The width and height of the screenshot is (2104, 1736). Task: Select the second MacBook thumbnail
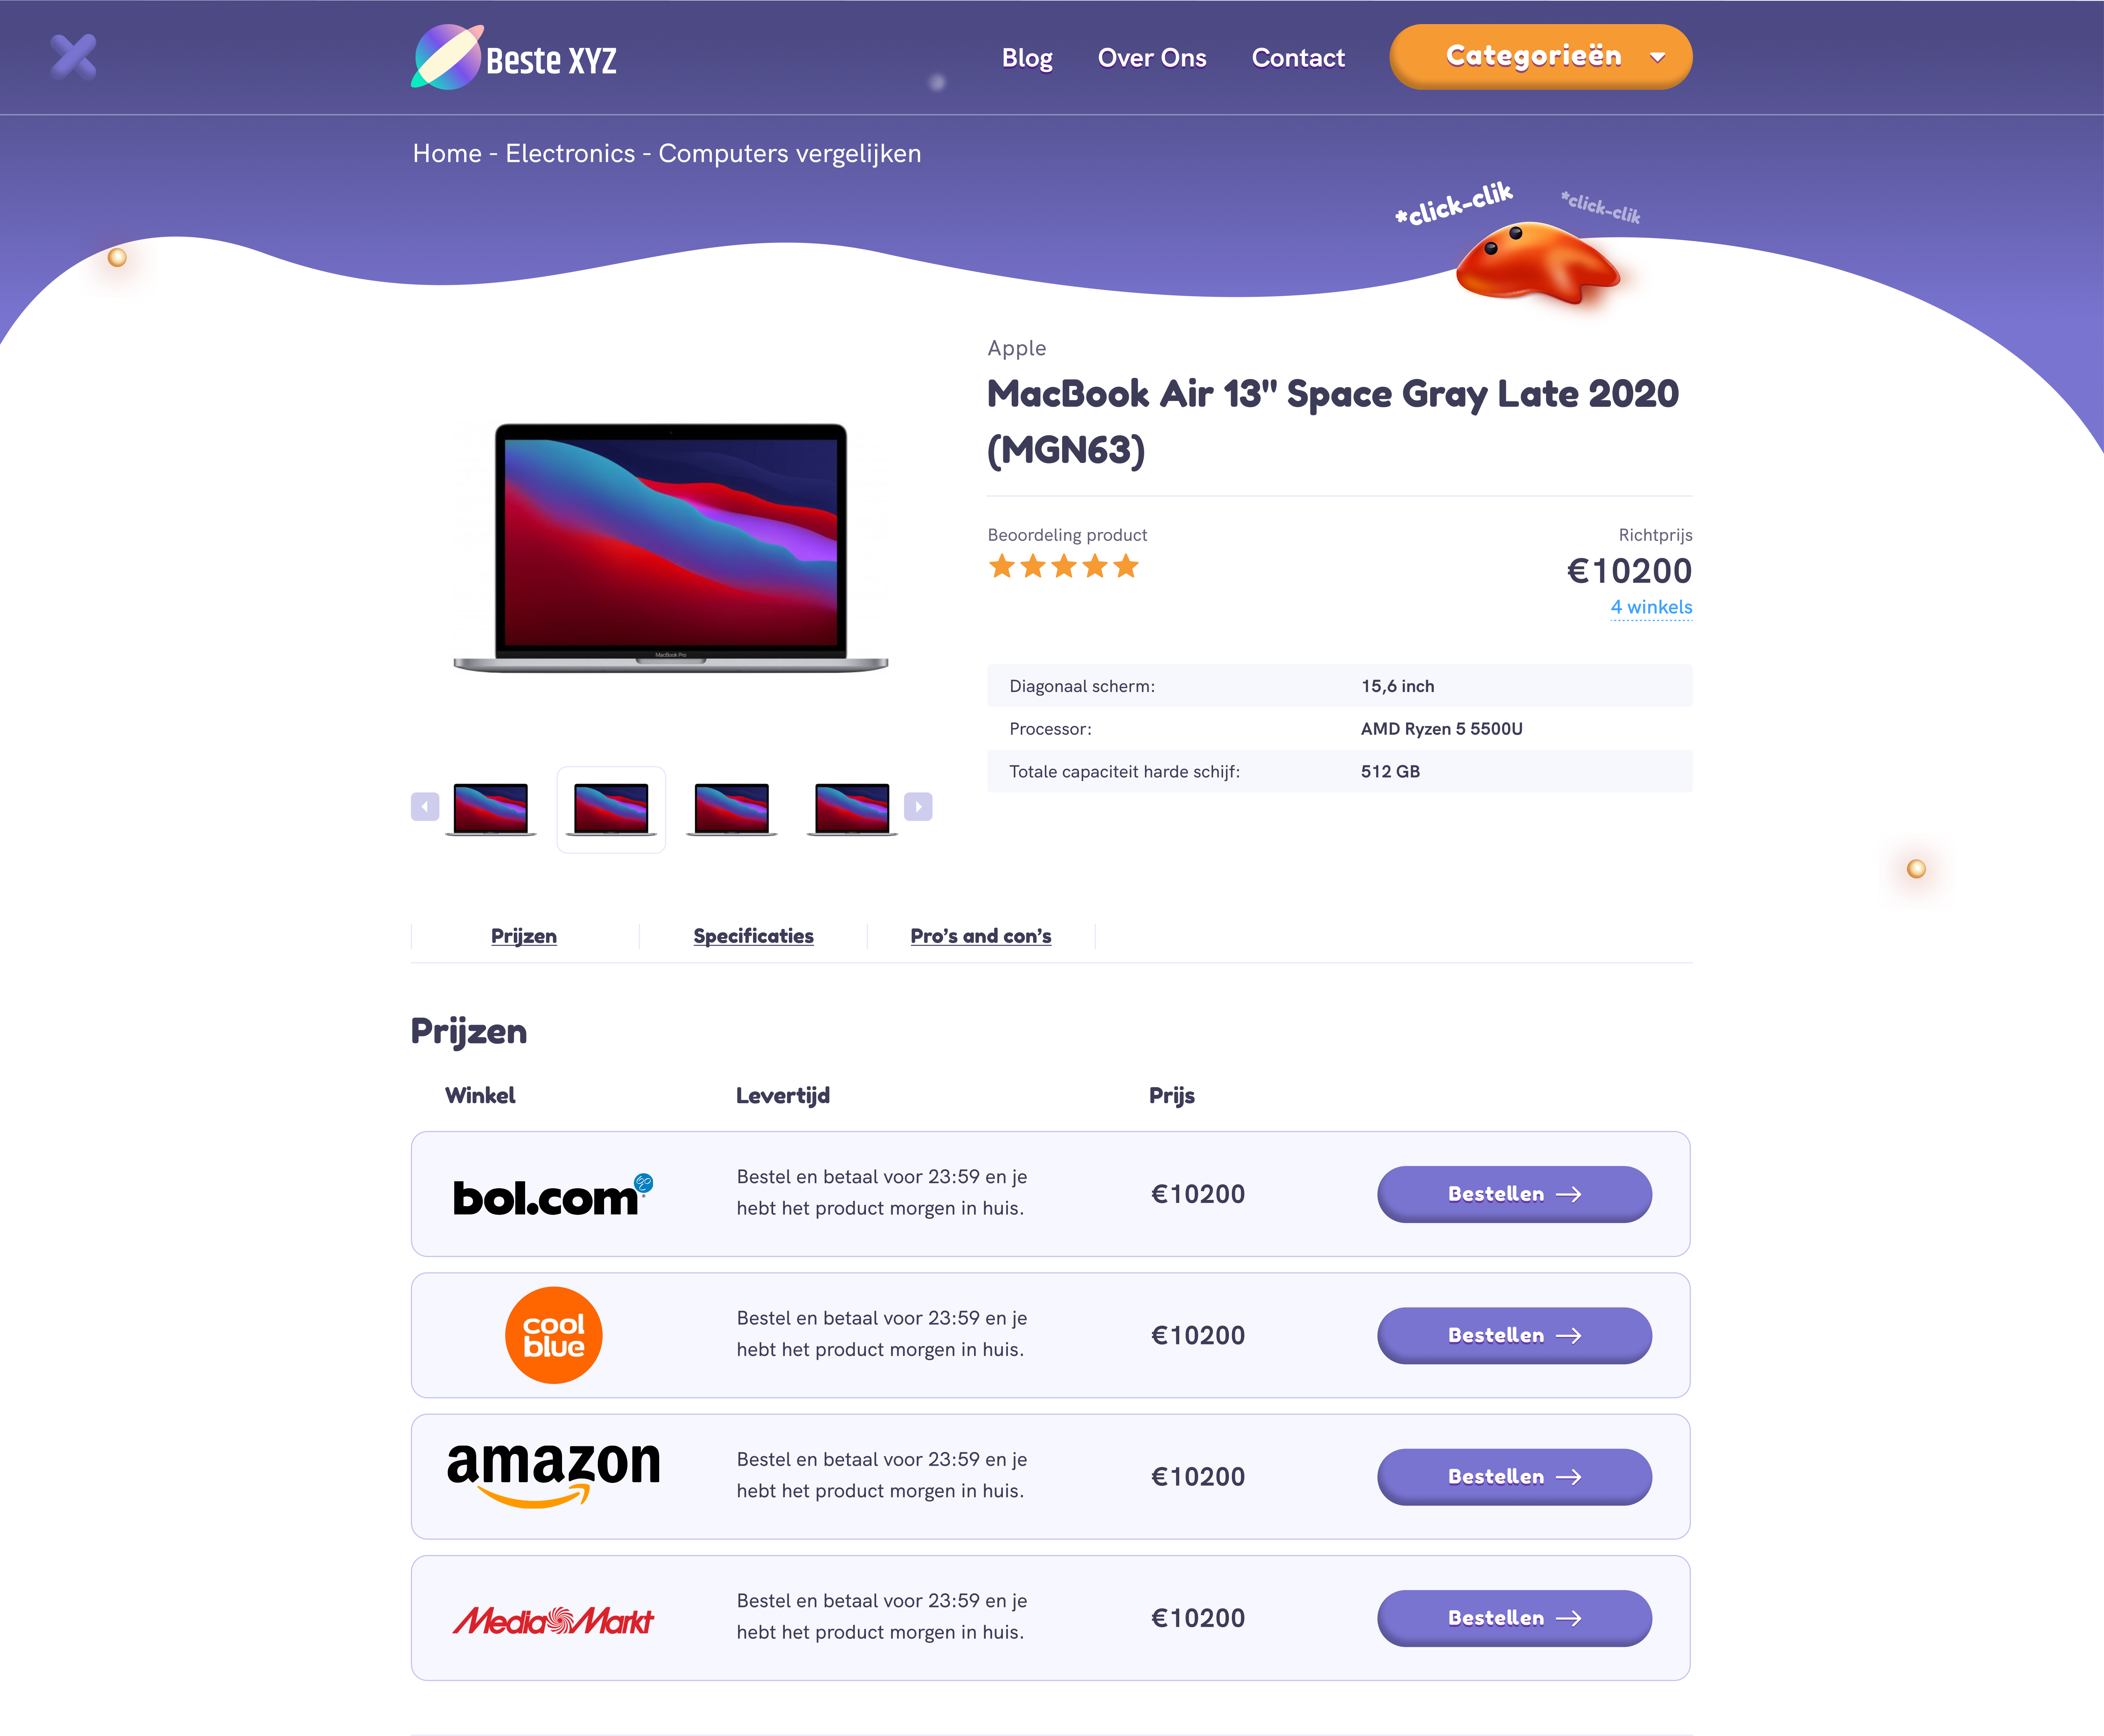click(x=611, y=809)
